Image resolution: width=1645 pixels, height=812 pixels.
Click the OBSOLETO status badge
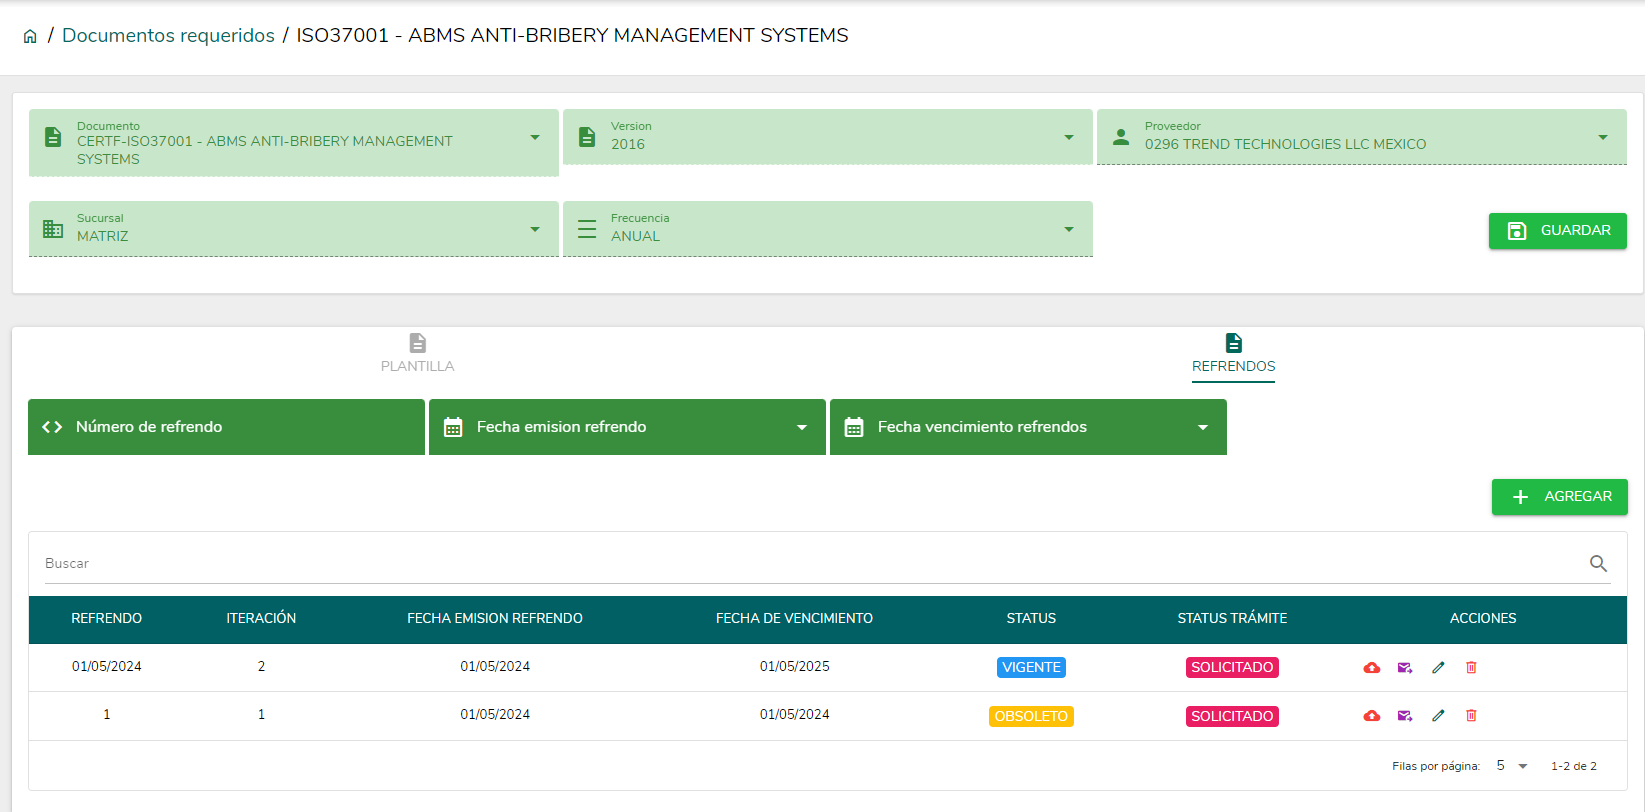point(1031,716)
